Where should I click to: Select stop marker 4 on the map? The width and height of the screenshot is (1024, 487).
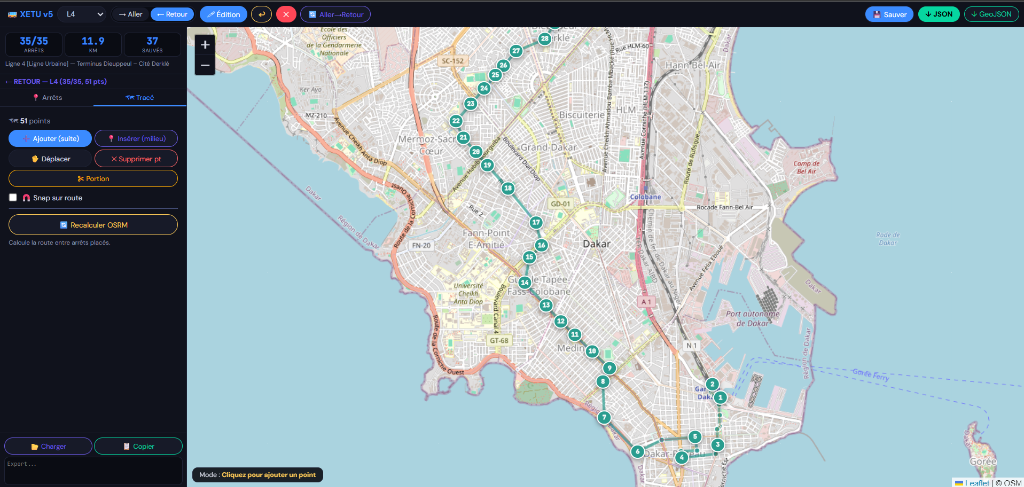(682, 458)
